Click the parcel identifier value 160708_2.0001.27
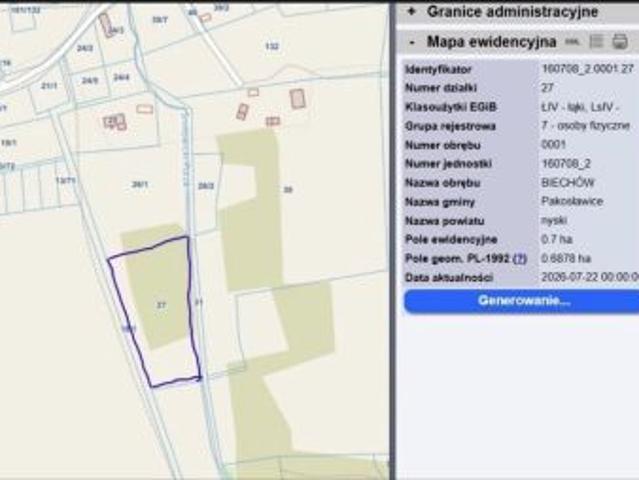 [587, 69]
